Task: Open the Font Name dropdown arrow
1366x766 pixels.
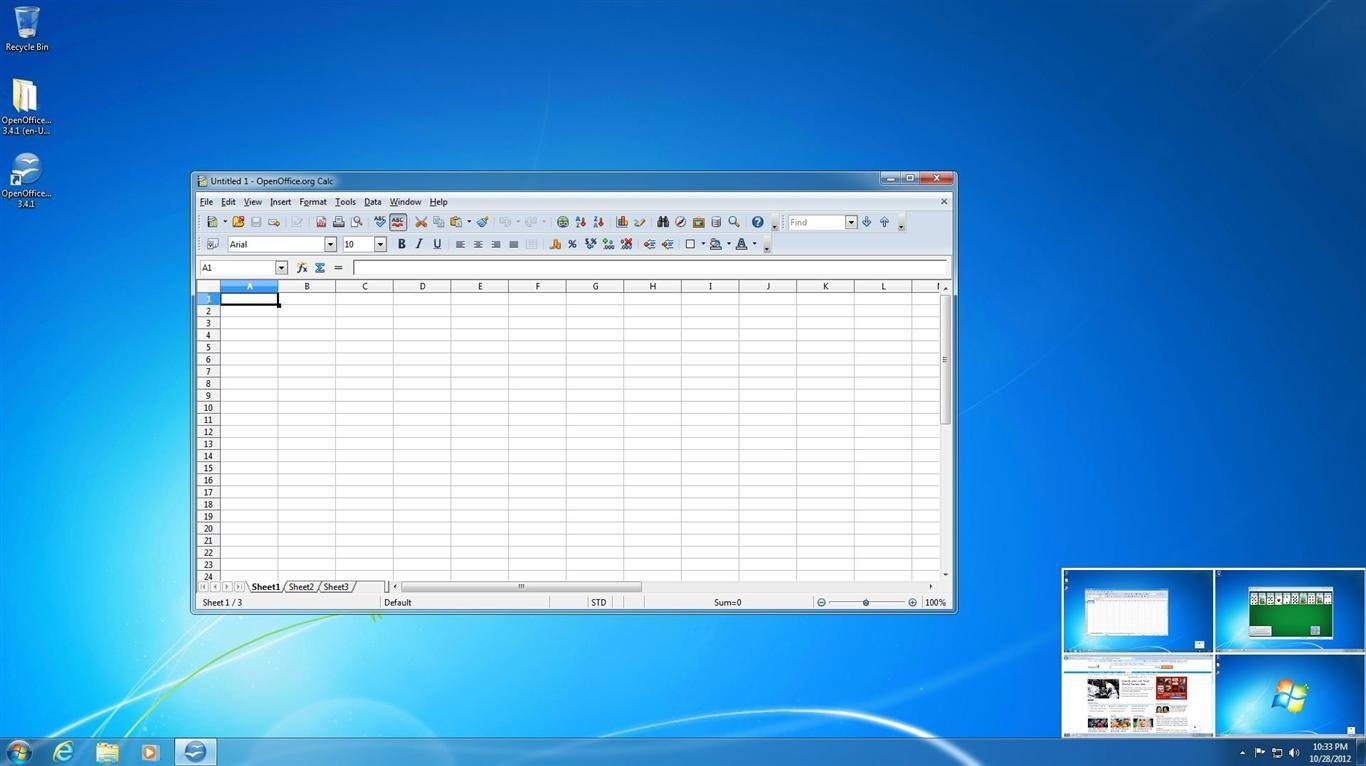Action: (330, 244)
